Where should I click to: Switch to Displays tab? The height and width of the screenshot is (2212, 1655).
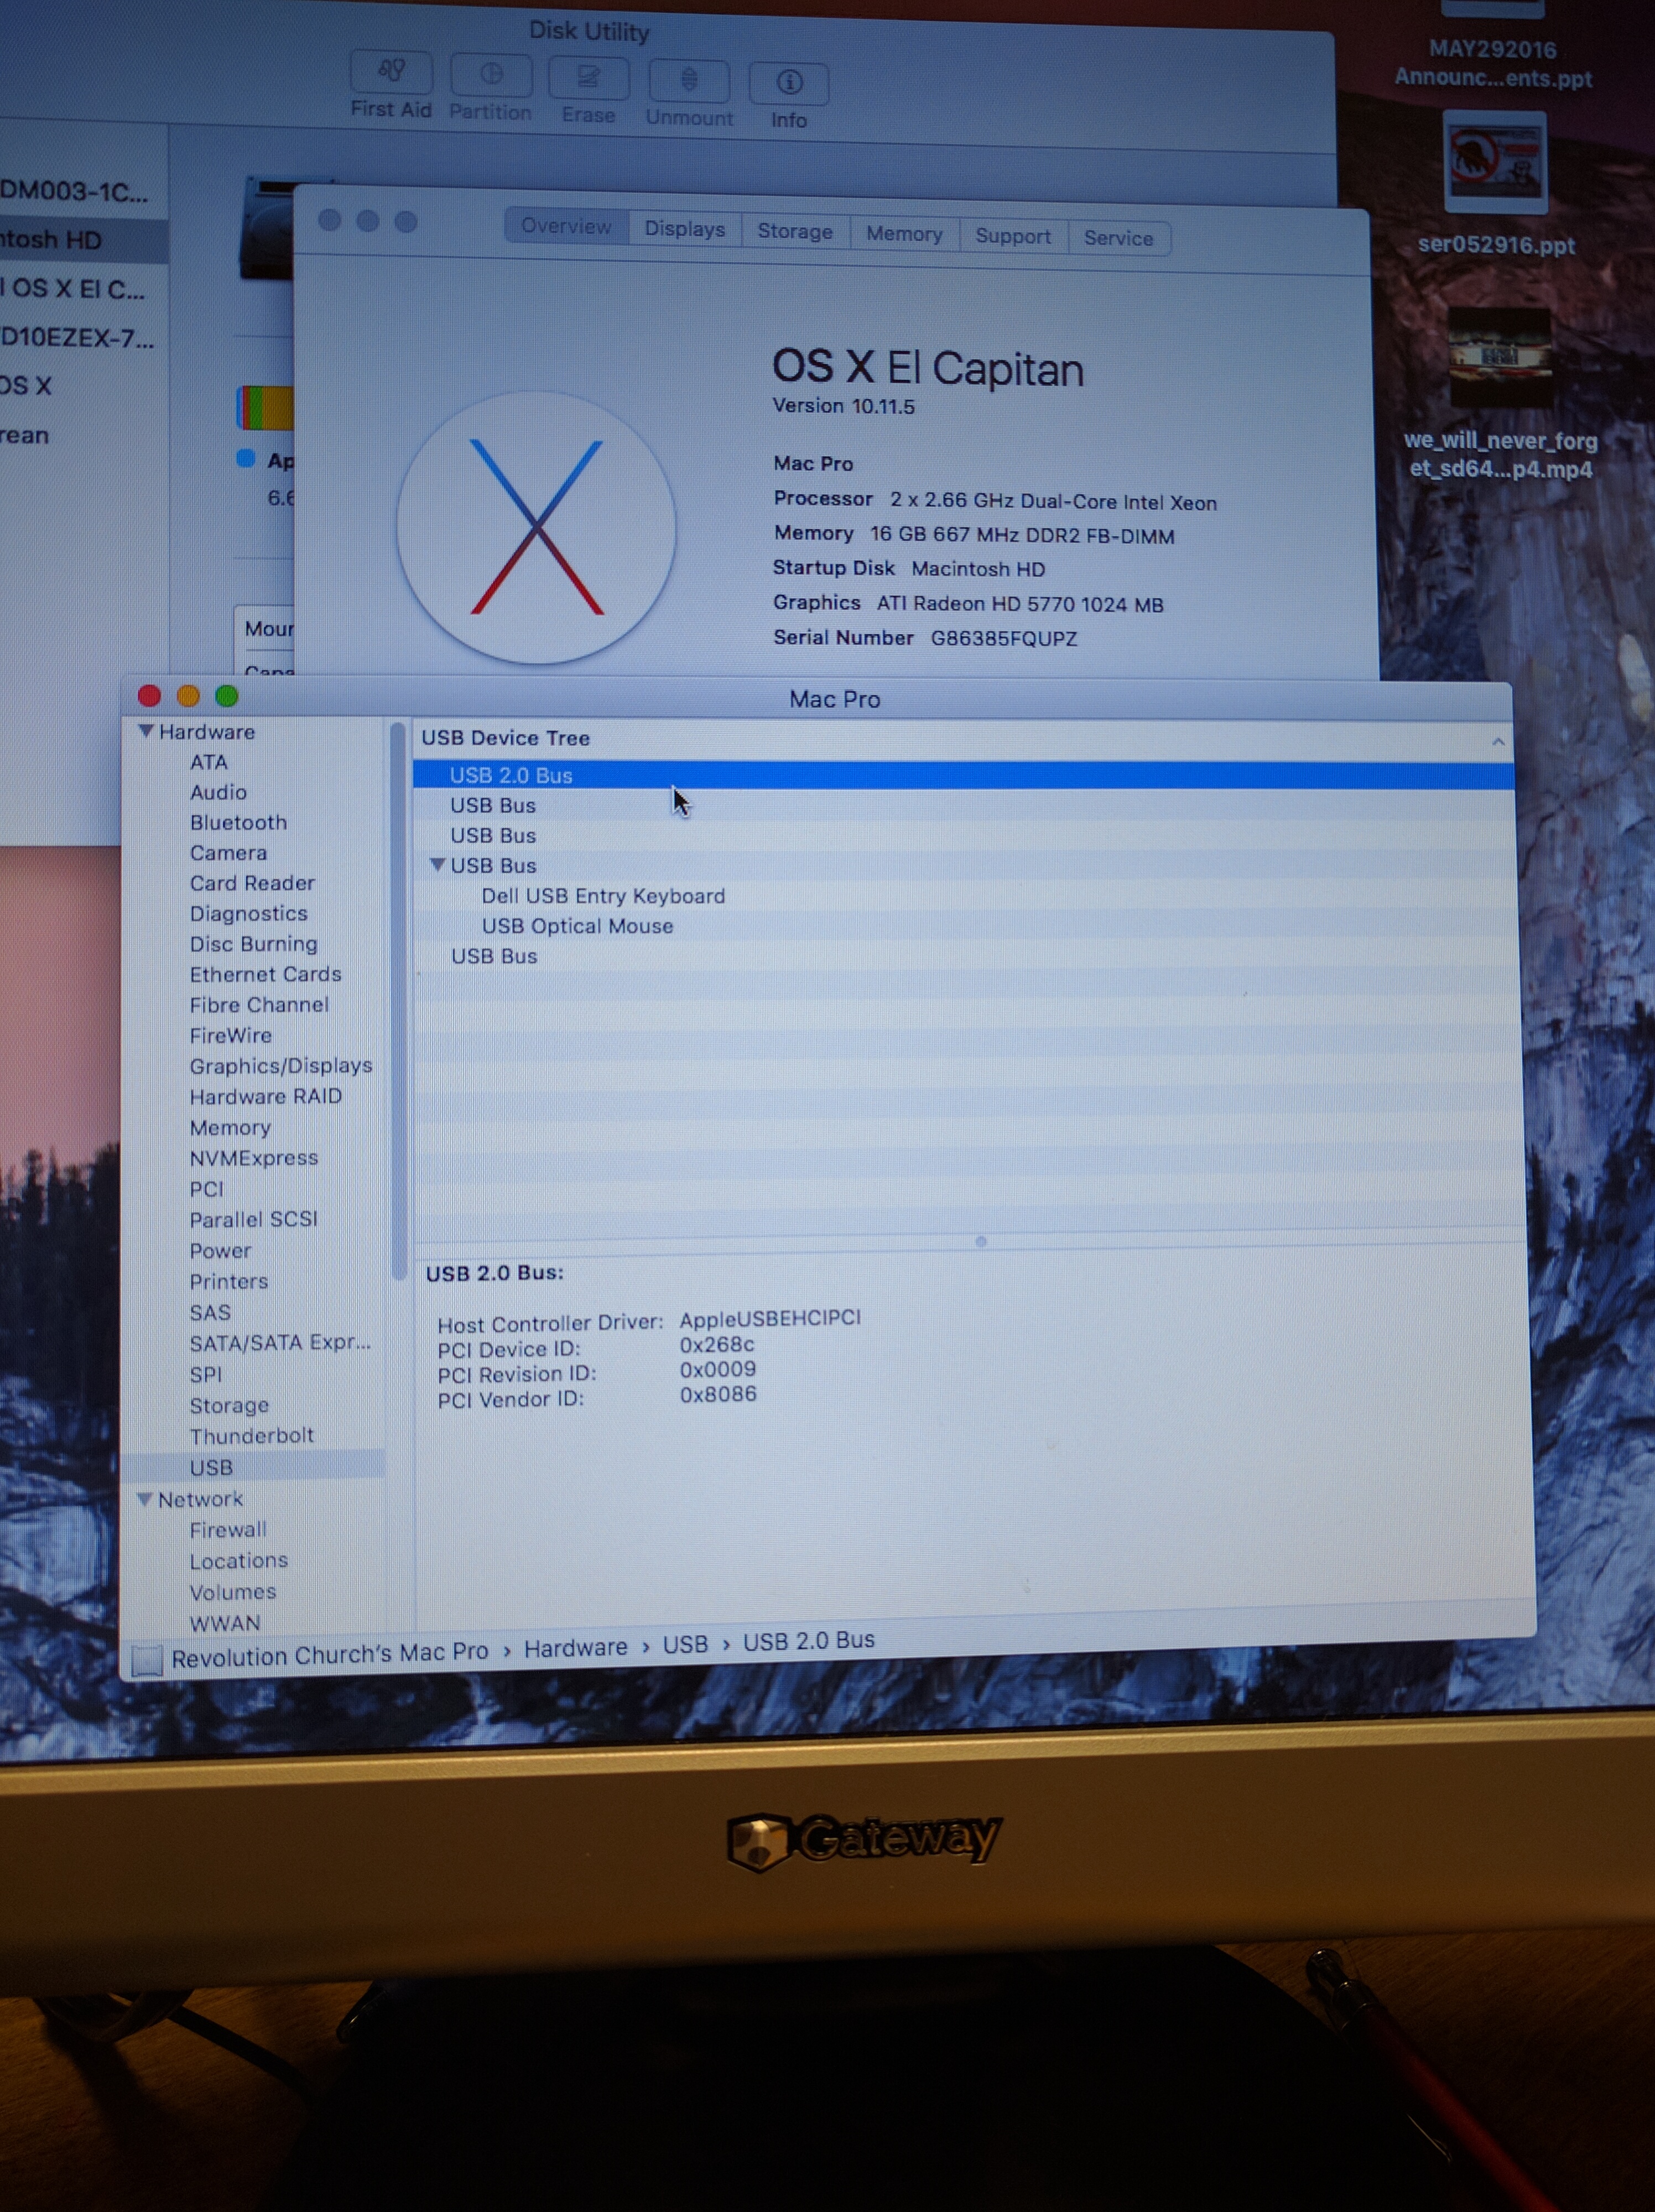[x=685, y=229]
